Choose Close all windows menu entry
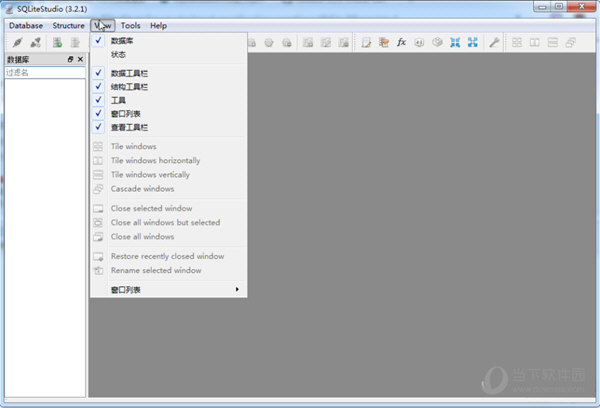The height and width of the screenshot is (408, 600). (168, 237)
